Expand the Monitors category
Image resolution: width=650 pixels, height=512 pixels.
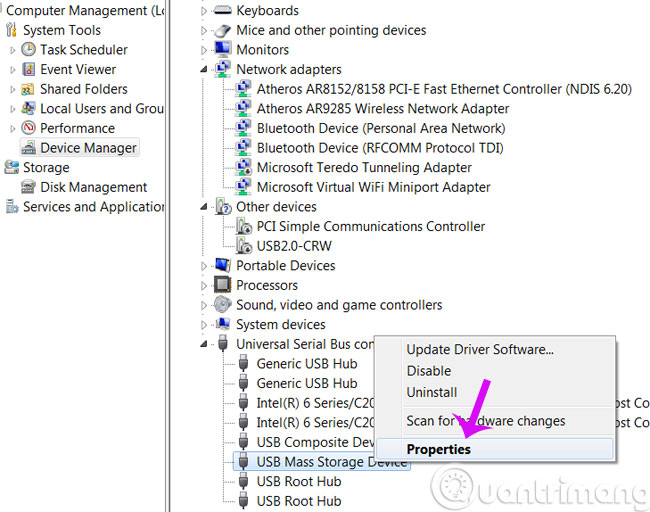(205, 50)
